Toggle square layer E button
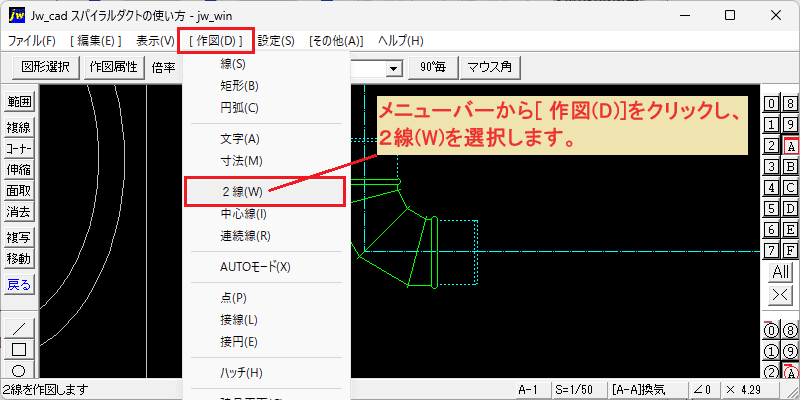800x400 pixels. (x=790, y=229)
